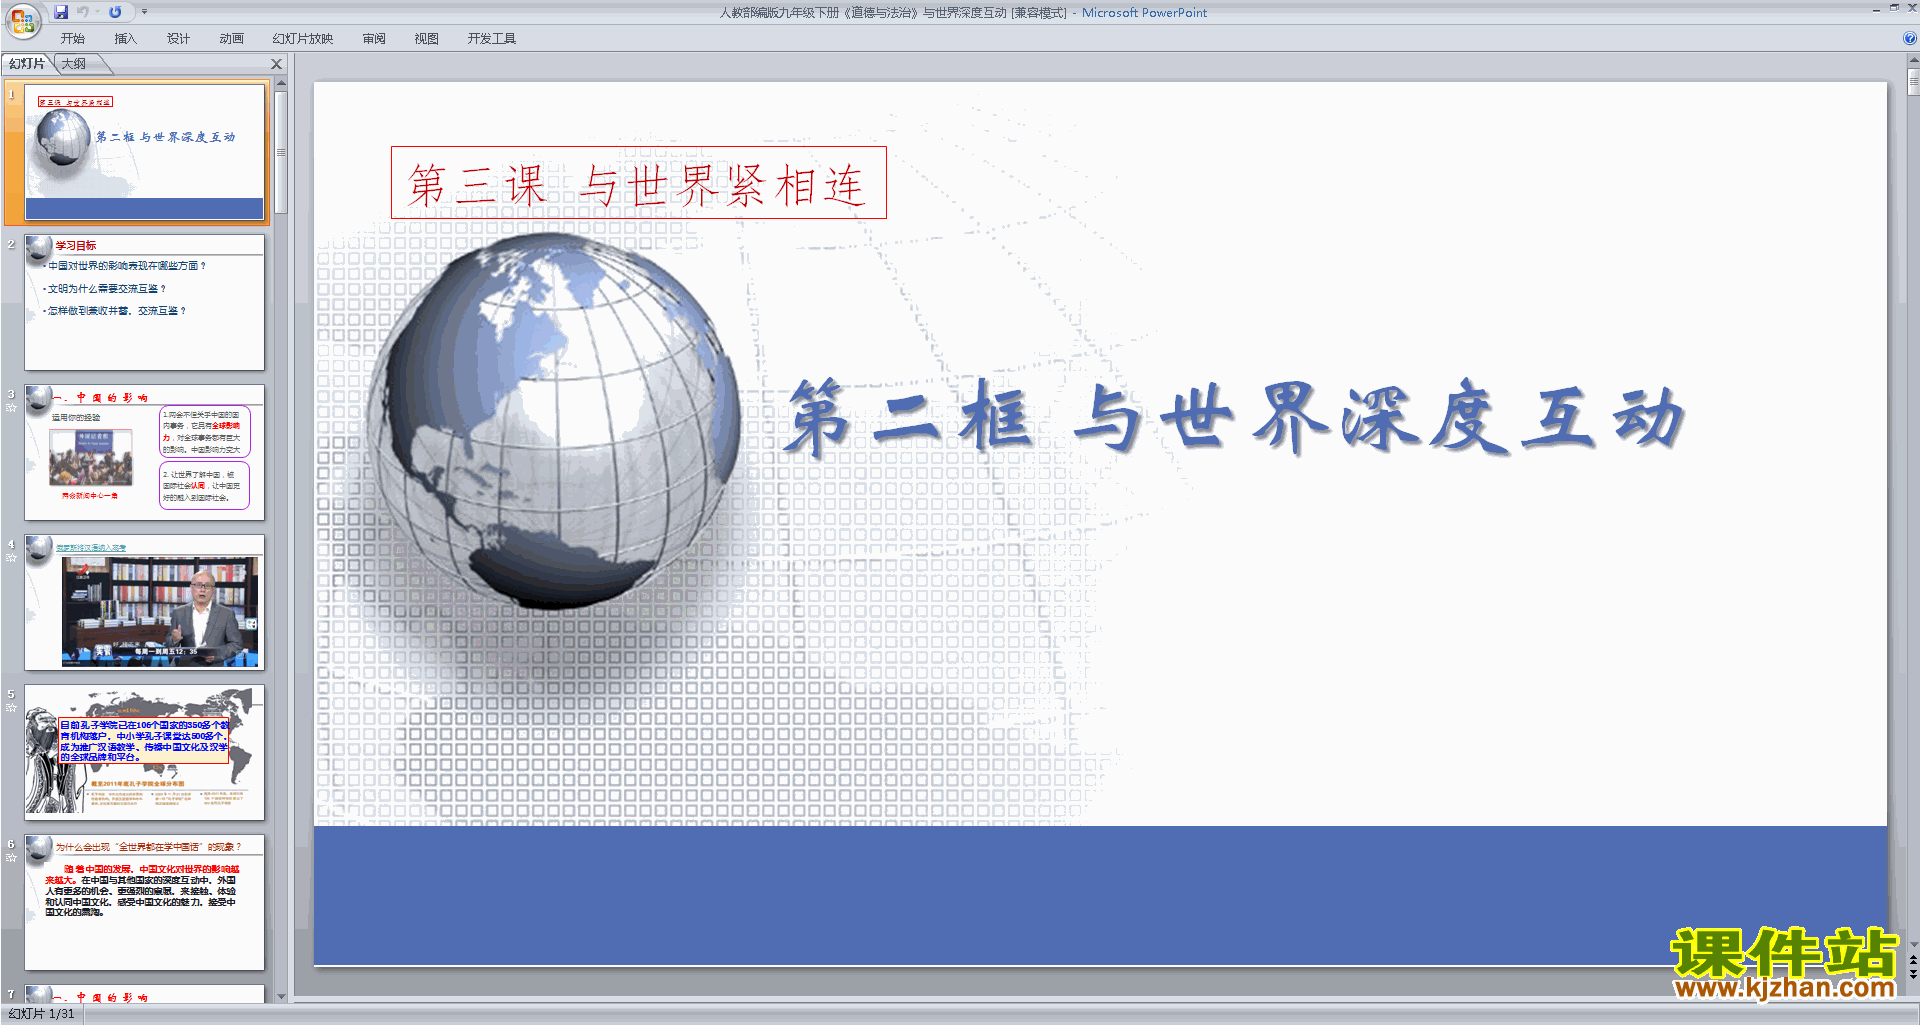Expand Customize Quick Access Toolbar dropdown
This screenshot has width=1920, height=1025.
[x=144, y=12]
